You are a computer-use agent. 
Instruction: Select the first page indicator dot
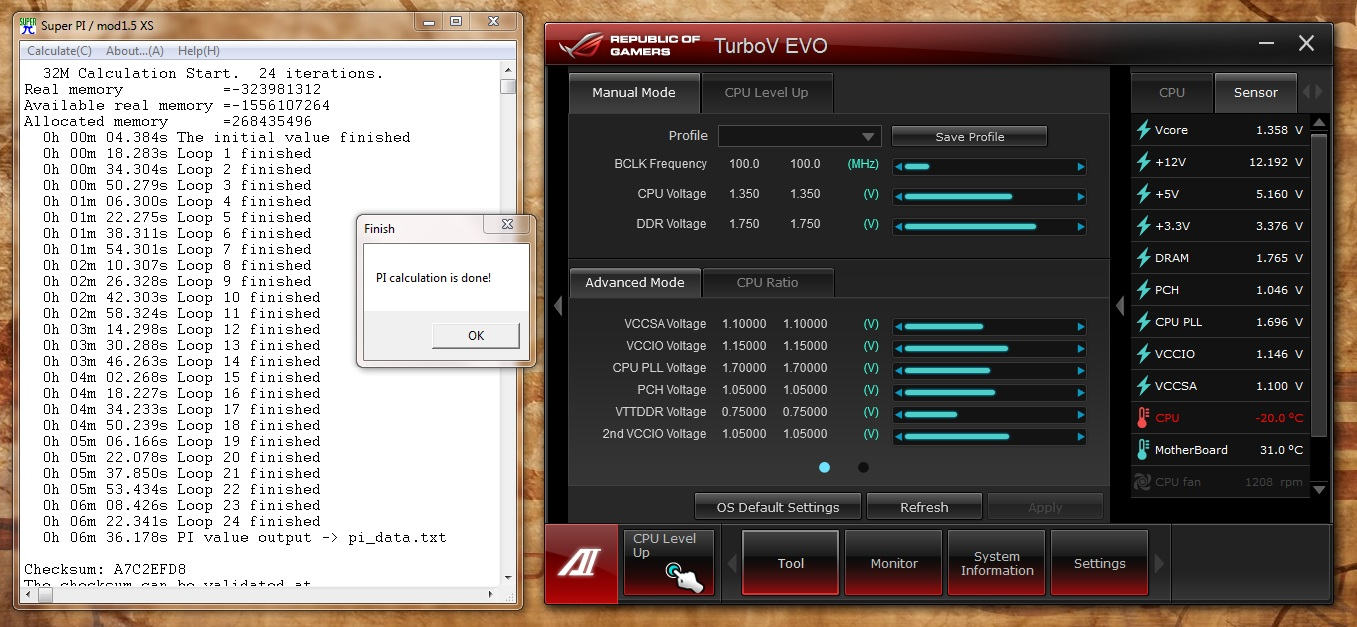coord(824,467)
